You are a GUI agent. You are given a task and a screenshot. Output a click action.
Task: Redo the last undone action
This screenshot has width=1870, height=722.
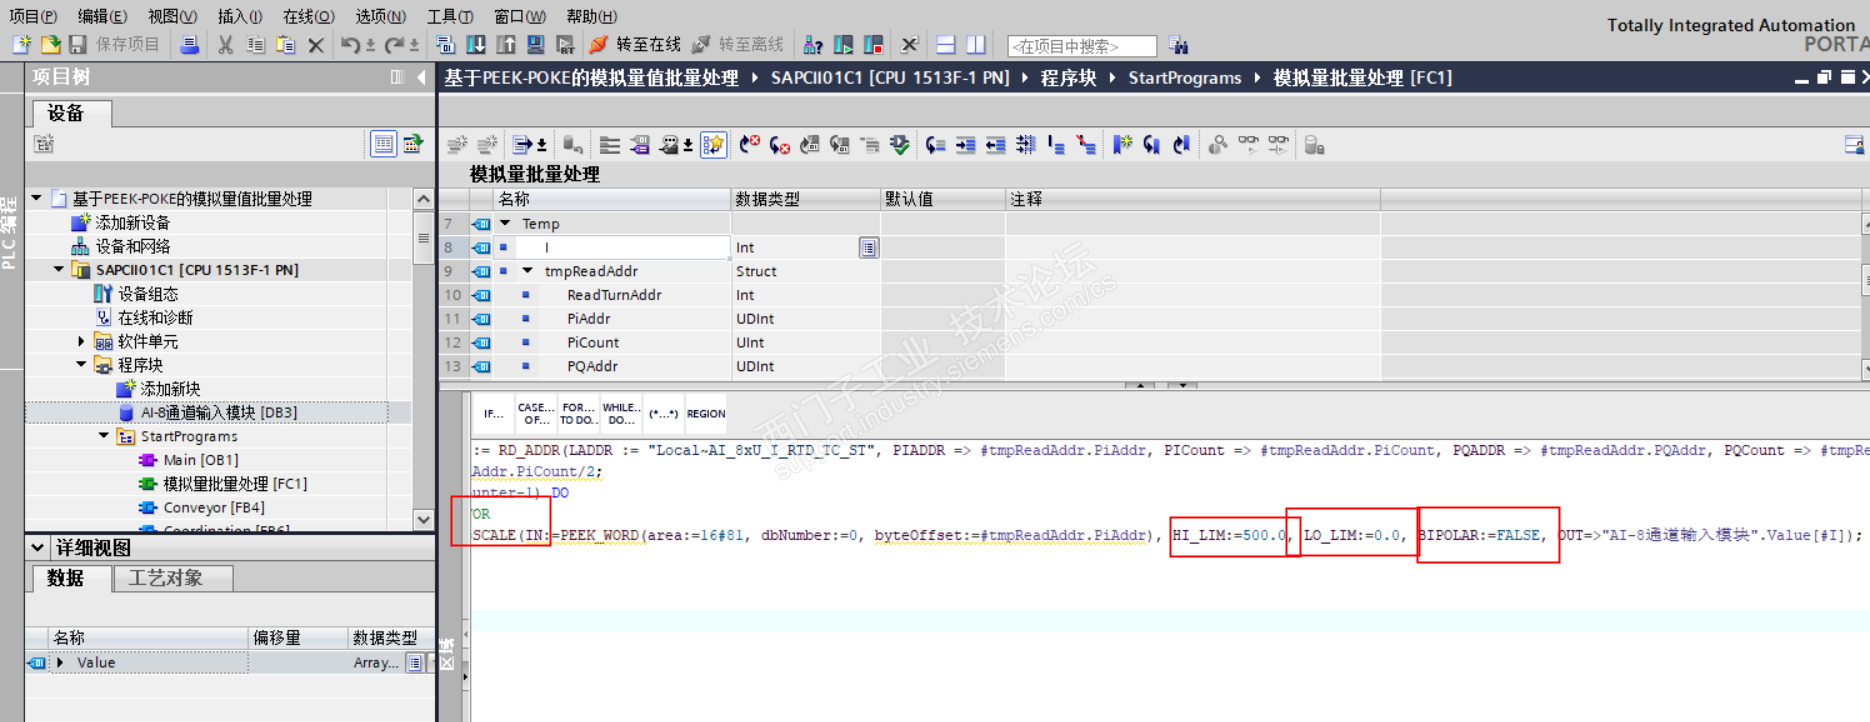coord(395,45)
